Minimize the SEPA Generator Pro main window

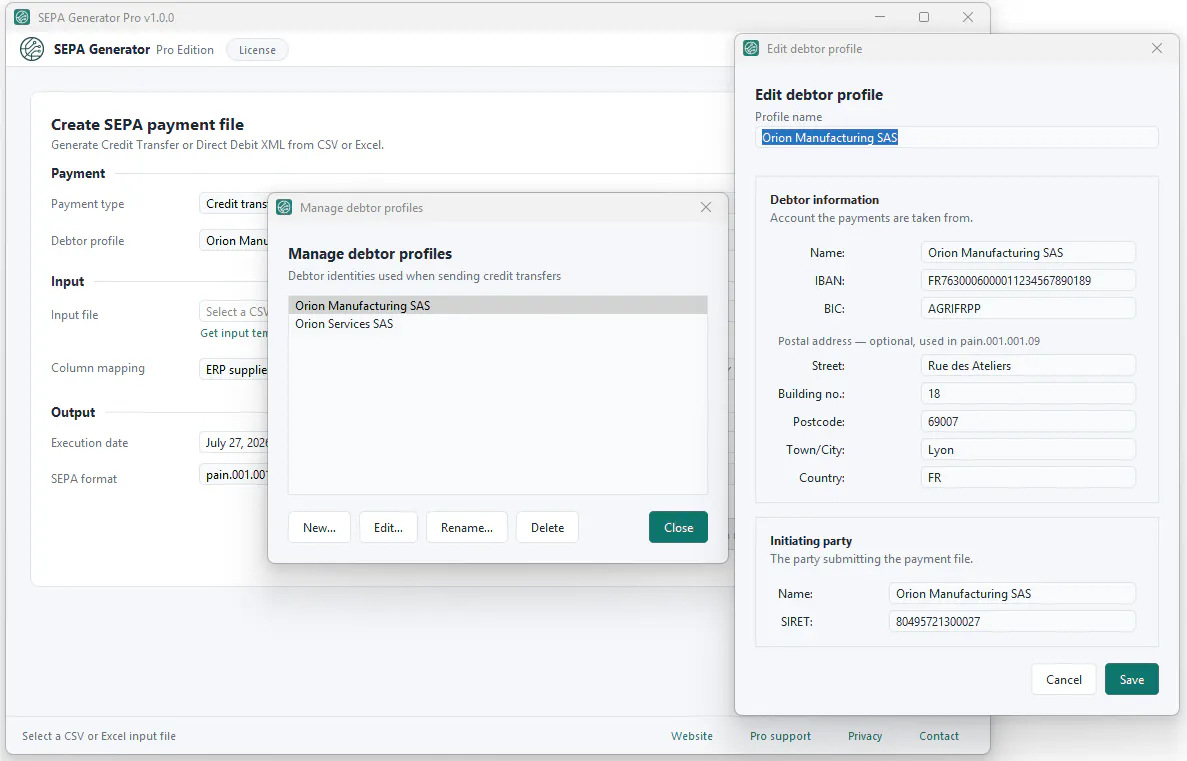click(880, 17)
